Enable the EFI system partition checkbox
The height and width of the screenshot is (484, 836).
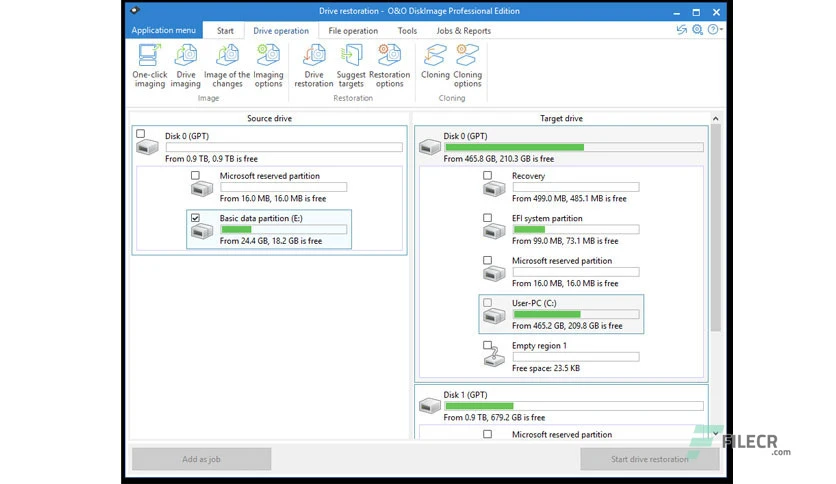[487, 218]
